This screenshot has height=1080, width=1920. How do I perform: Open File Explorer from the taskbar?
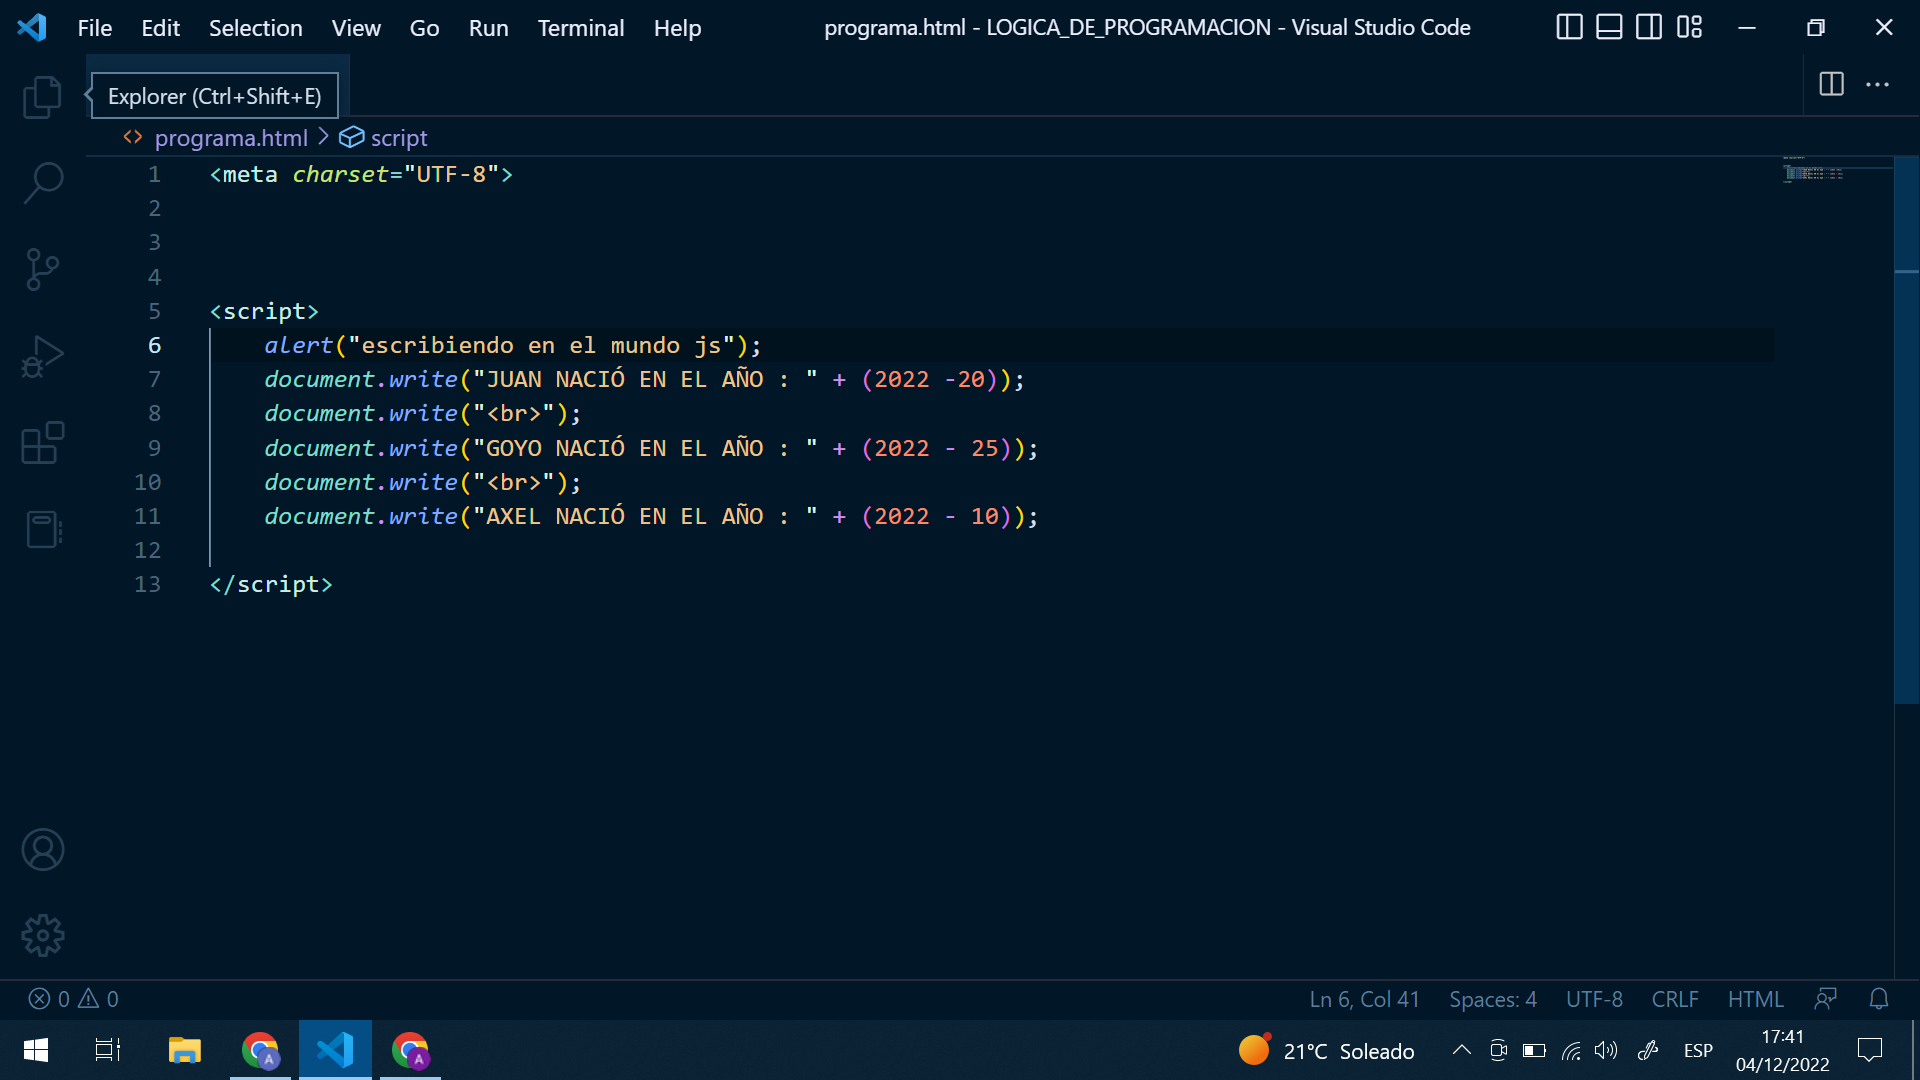tap(185, 1050)
